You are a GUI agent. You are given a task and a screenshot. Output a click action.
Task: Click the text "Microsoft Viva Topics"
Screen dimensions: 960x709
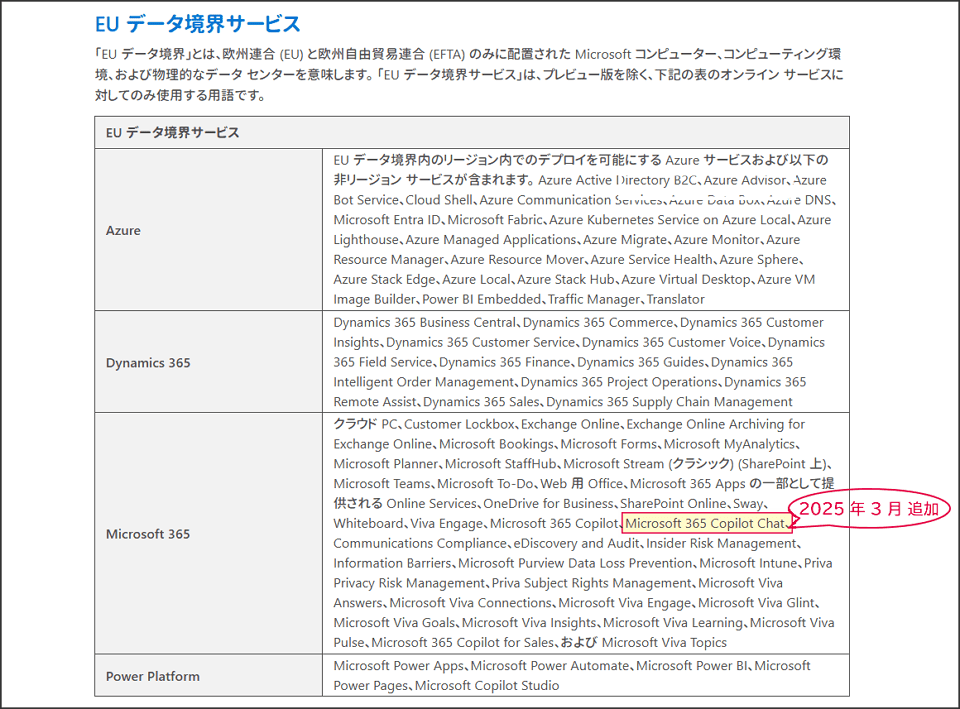pos(664,642)
